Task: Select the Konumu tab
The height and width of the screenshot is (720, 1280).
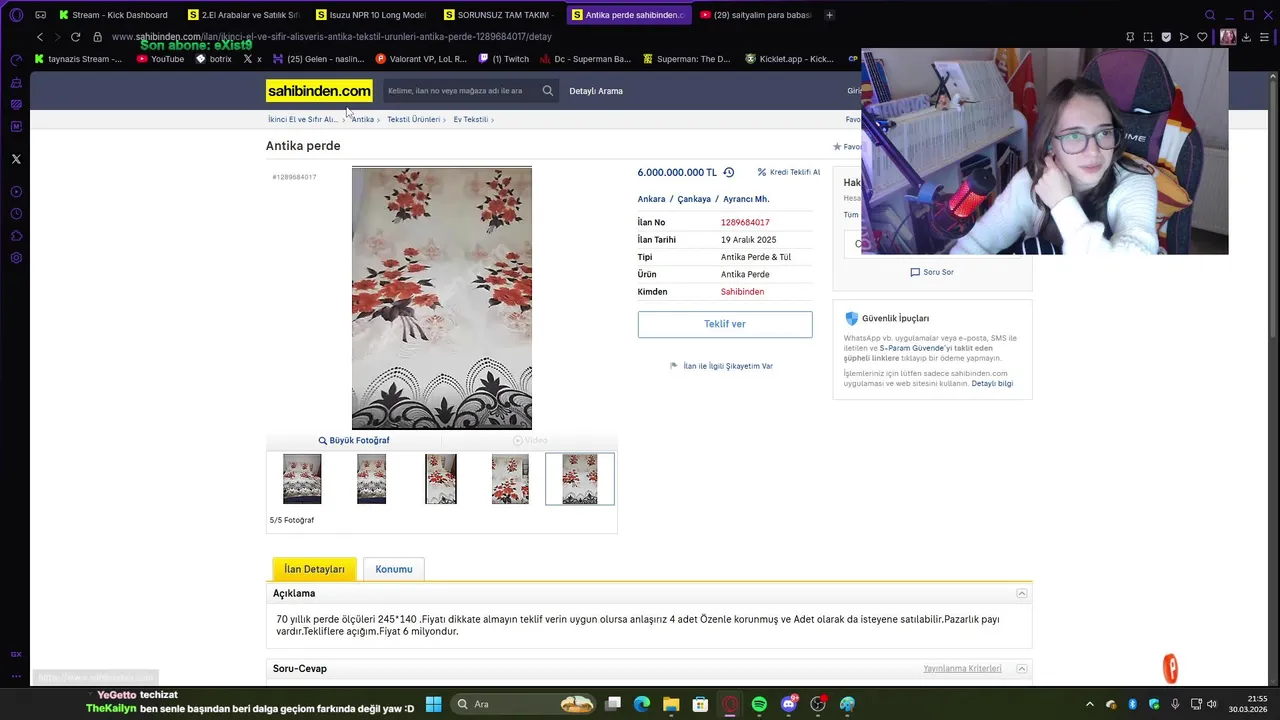Action: [x=394, y=569]
